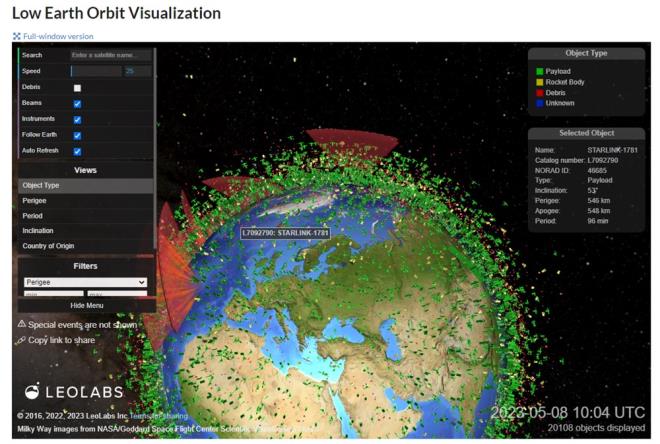660x444 pixels.
Task: Enable the Debris checkbox
Action: coord(77,88)
